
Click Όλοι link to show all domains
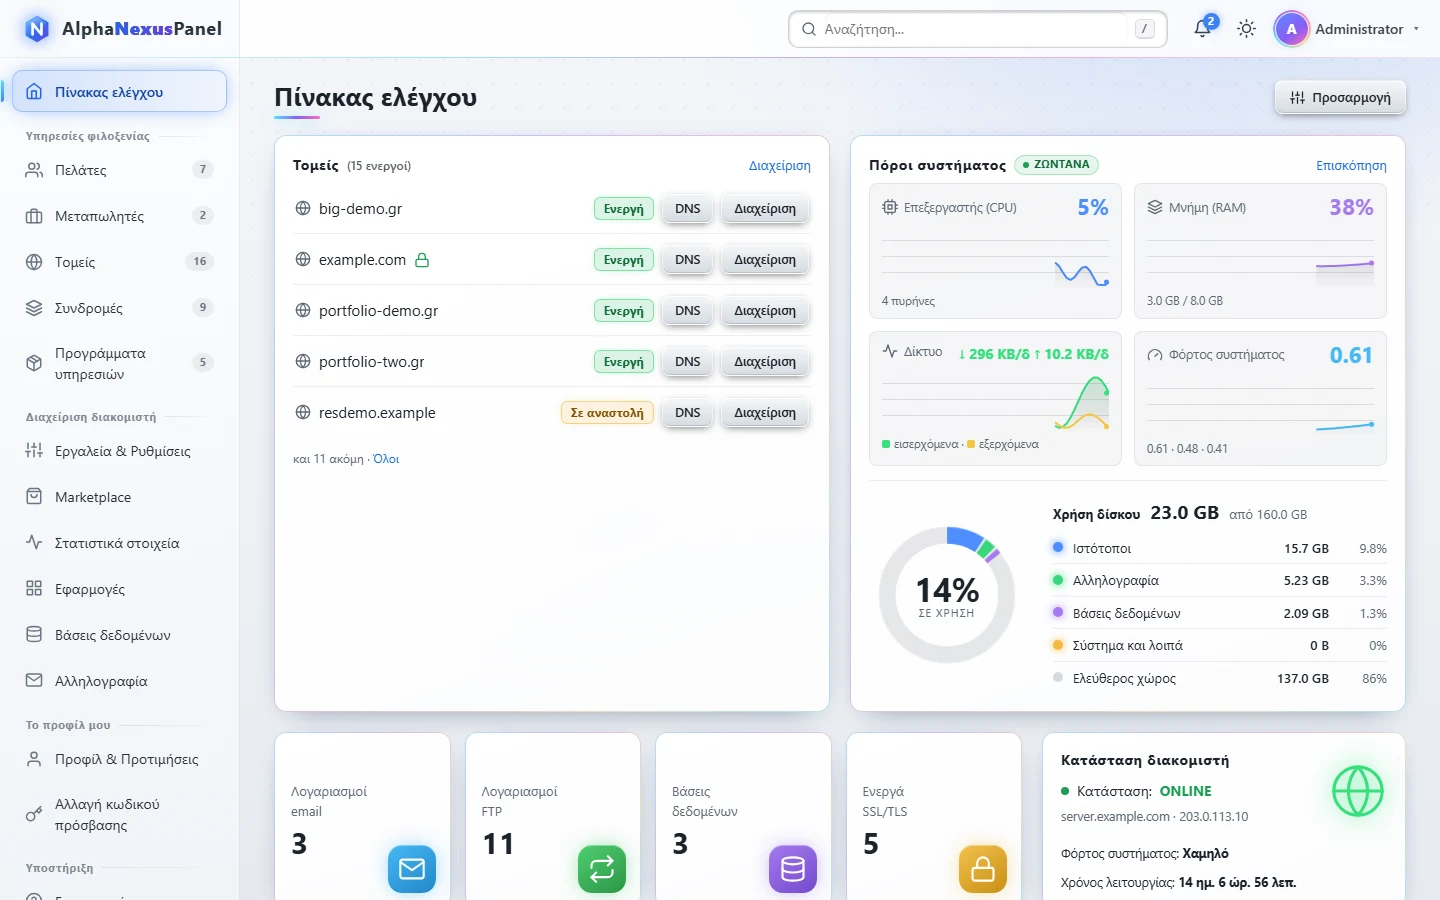(386, 459)
